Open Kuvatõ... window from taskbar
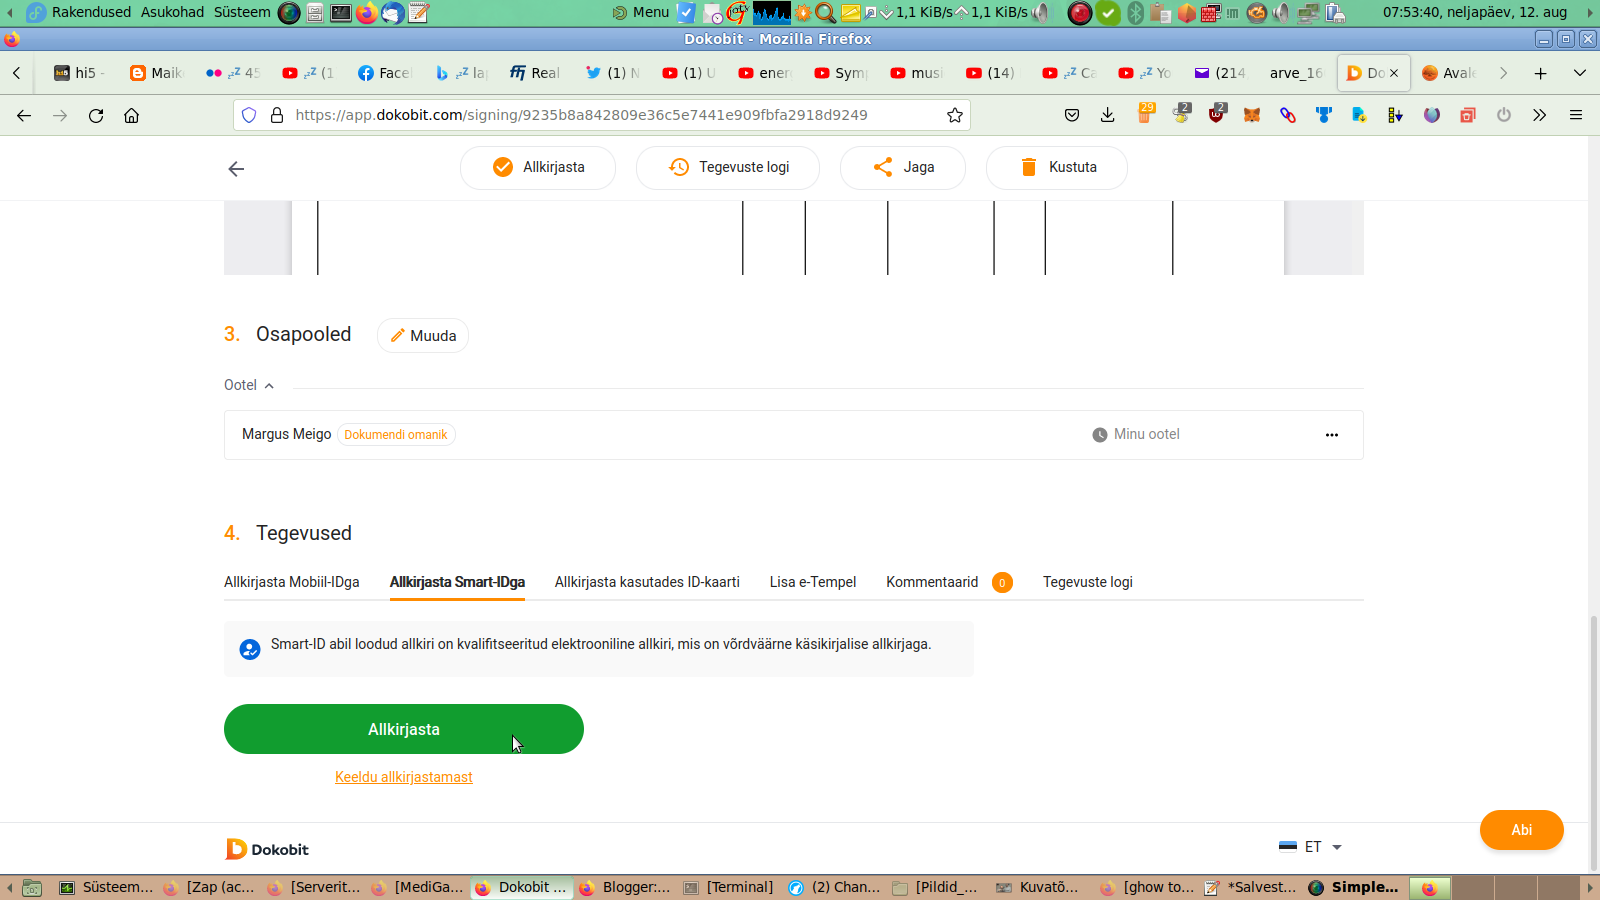 point(1039,887)
